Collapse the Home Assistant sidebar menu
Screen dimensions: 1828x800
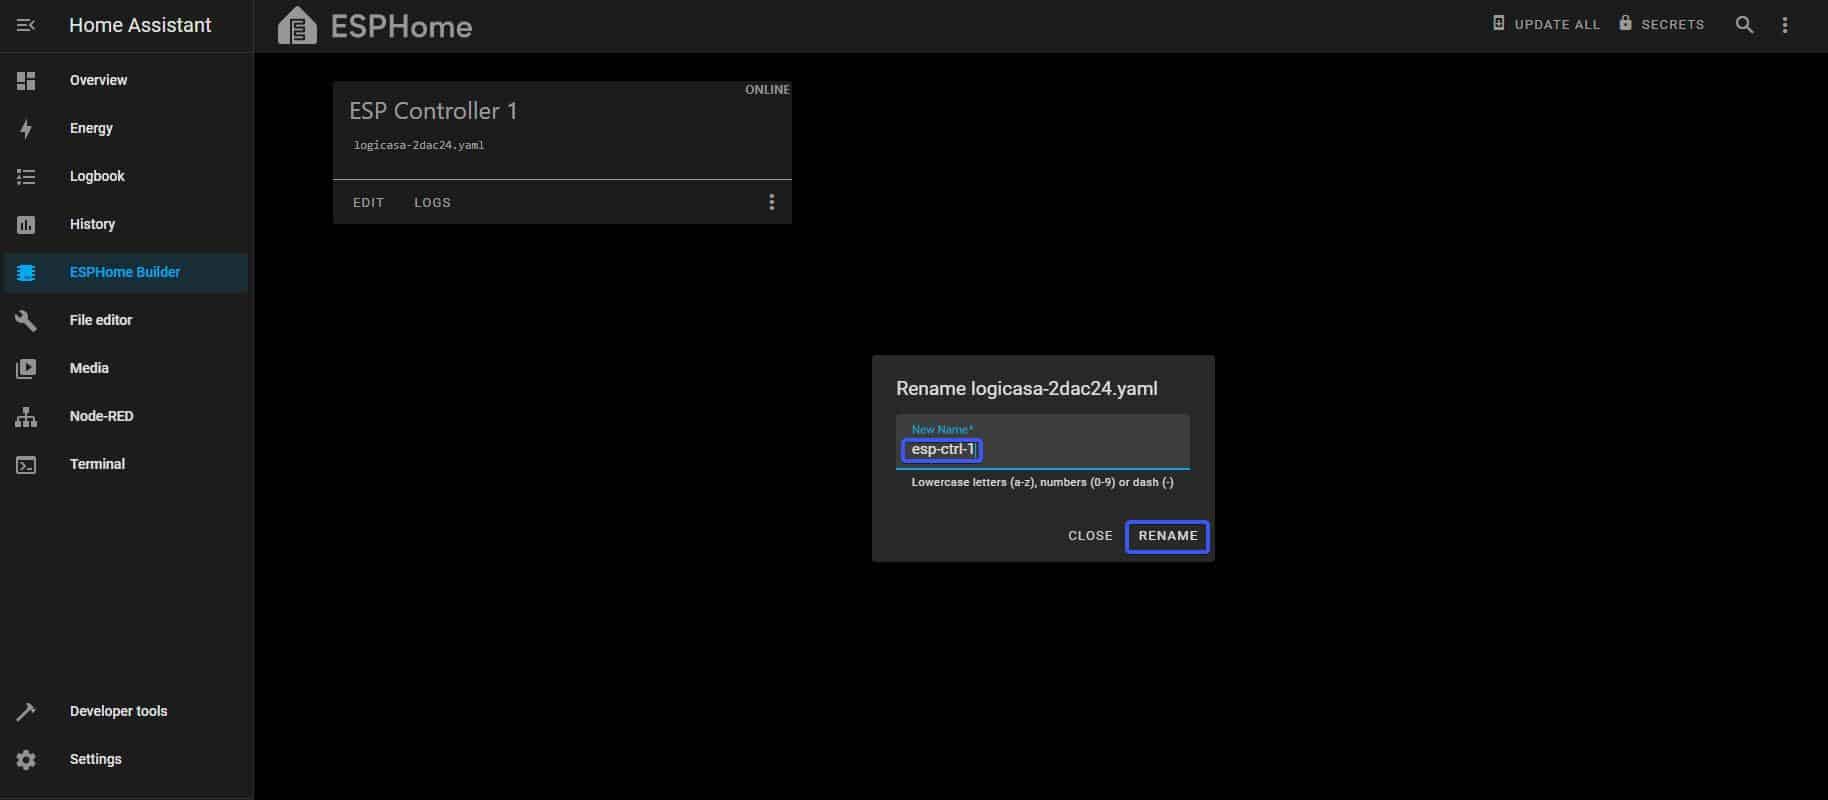coord(26,25)
